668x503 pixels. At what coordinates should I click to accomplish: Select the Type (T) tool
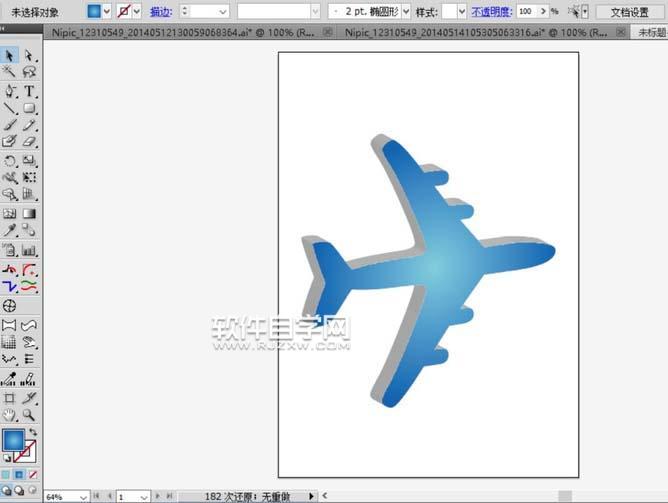point(29,91)
